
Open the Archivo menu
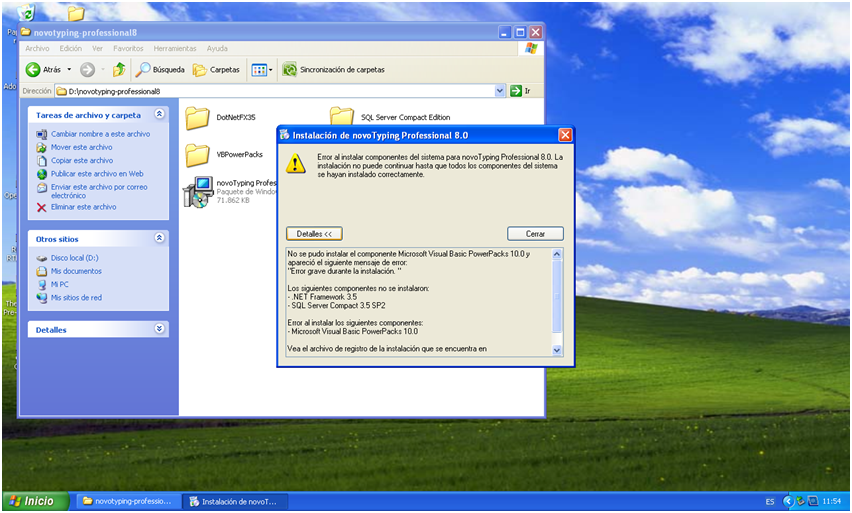pyautogui.click(x=37, y=48)
